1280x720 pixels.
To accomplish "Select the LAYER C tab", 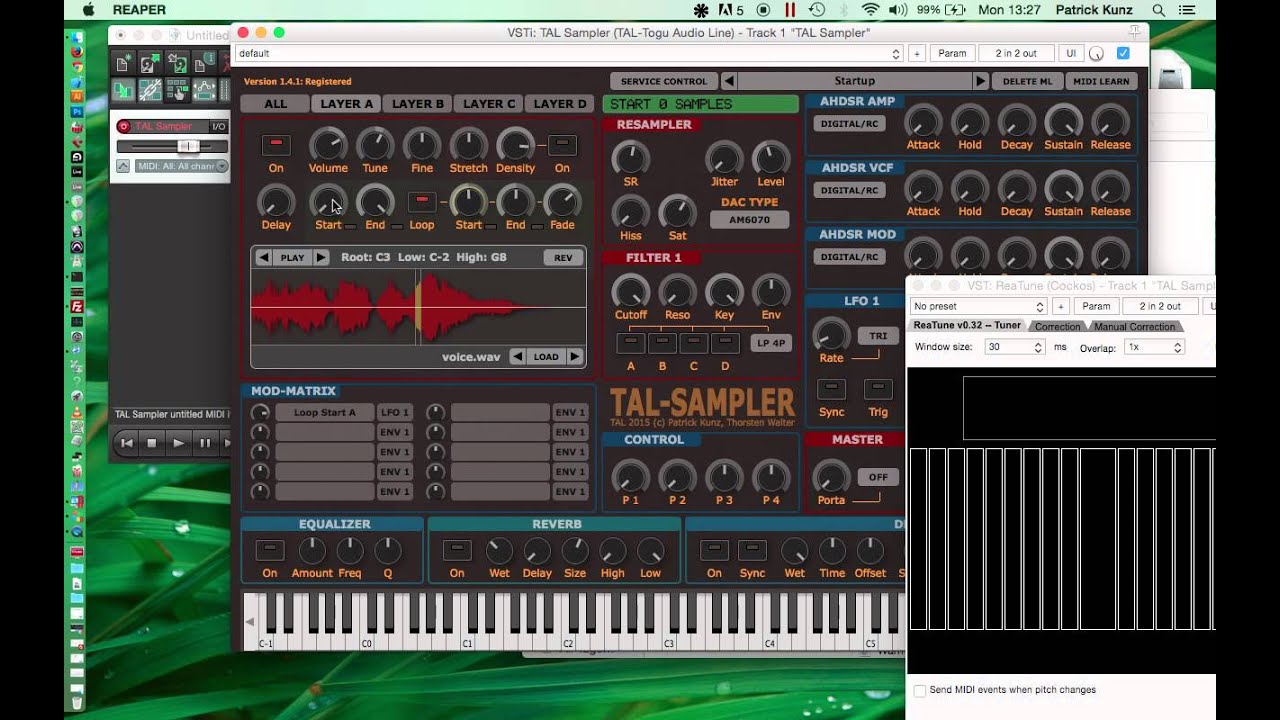I will click(488, 103).
